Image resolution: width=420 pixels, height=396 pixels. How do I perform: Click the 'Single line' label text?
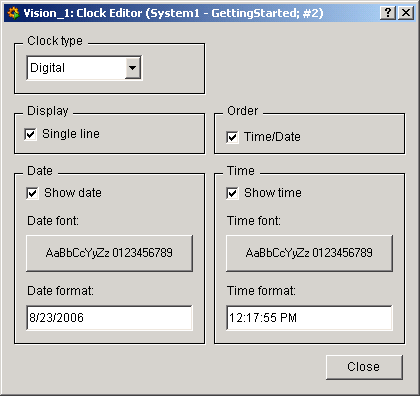click(x=71, y=134)
